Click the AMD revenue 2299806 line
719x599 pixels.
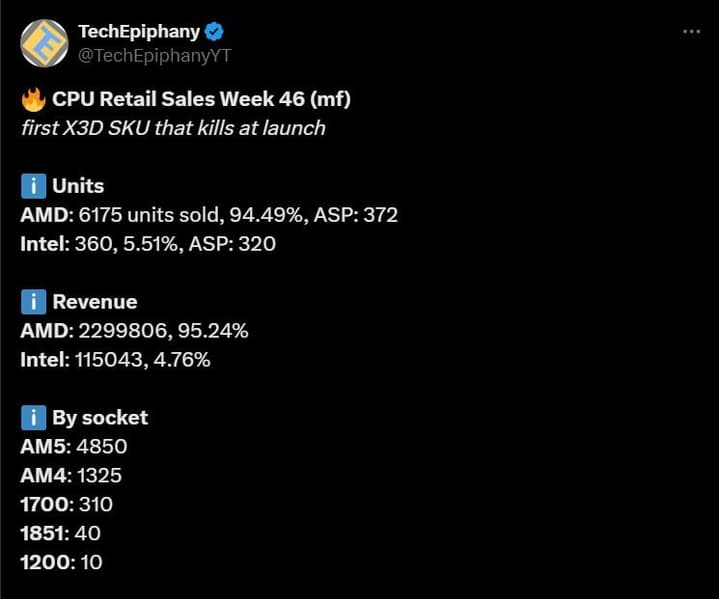click(134, 331)
